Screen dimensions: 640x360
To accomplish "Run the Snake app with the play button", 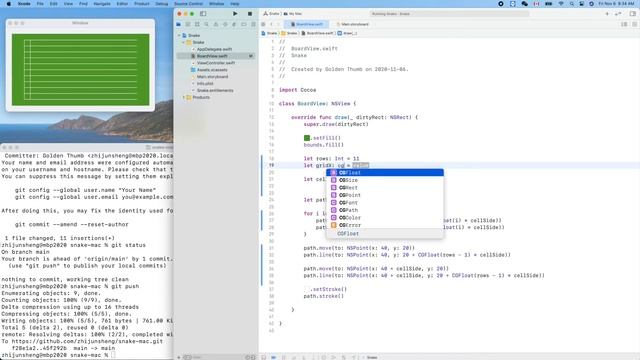I will 235,14.
